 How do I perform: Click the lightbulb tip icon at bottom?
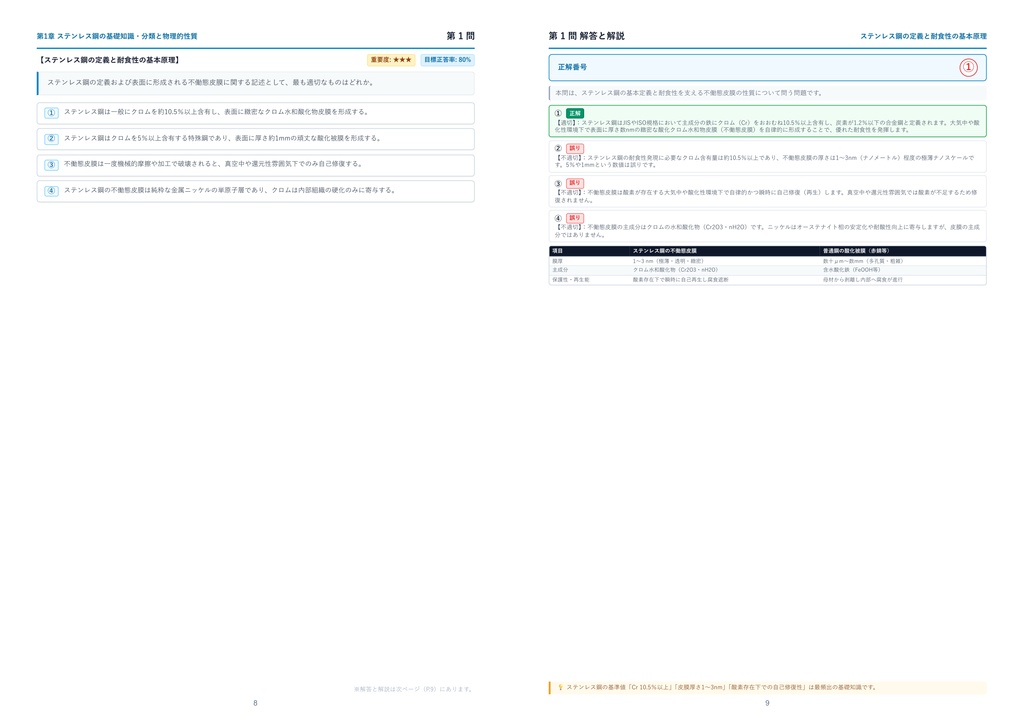[x=560, y=687]
